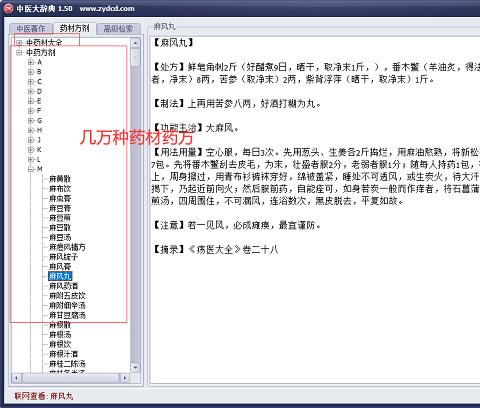480x408 pixels.
Task: Open the 麻布饮 entry
Action: (60, 189)
